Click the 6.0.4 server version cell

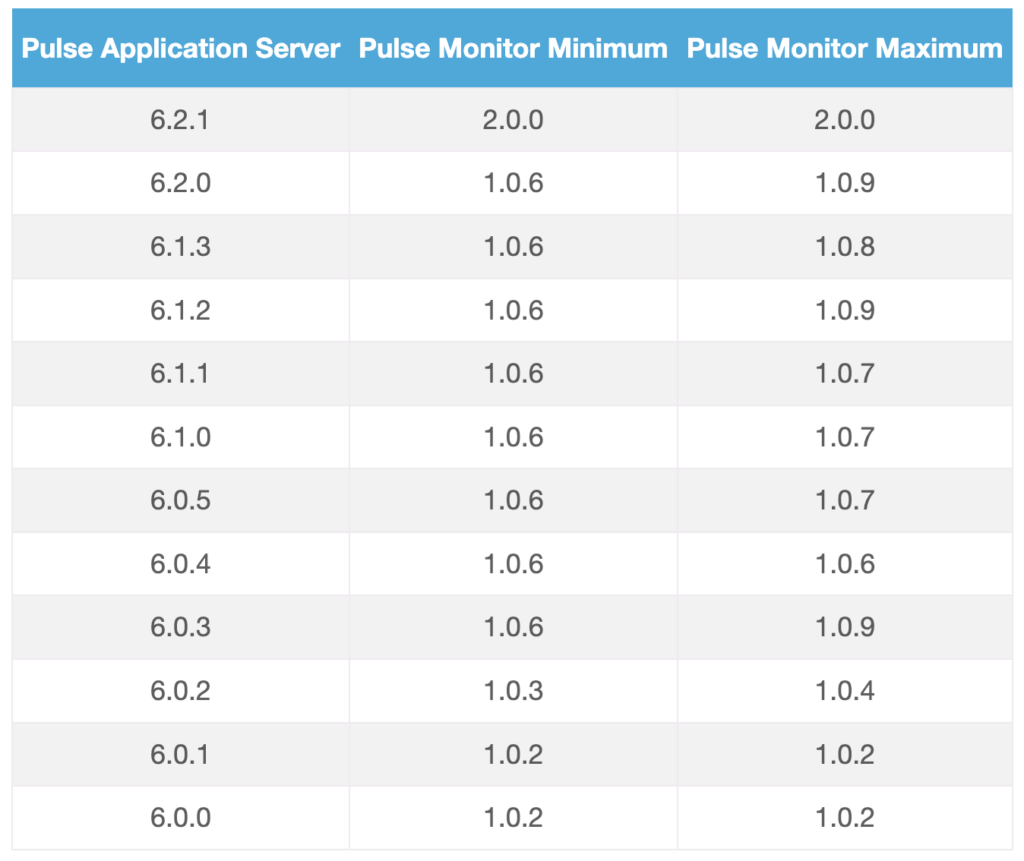click(x=181, y=564)
